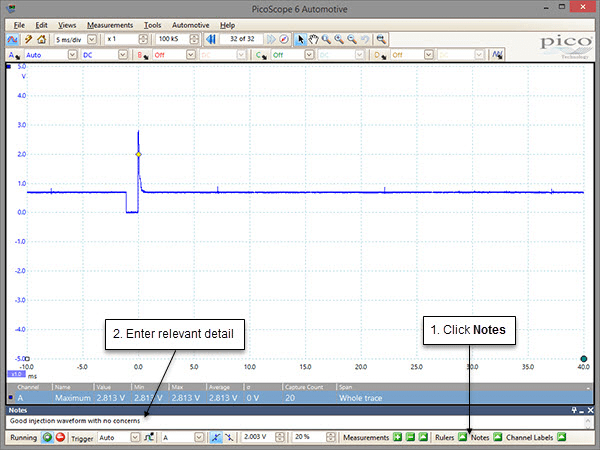Click the home icon in toolbar
600x450 pixels.
(41, 39)
